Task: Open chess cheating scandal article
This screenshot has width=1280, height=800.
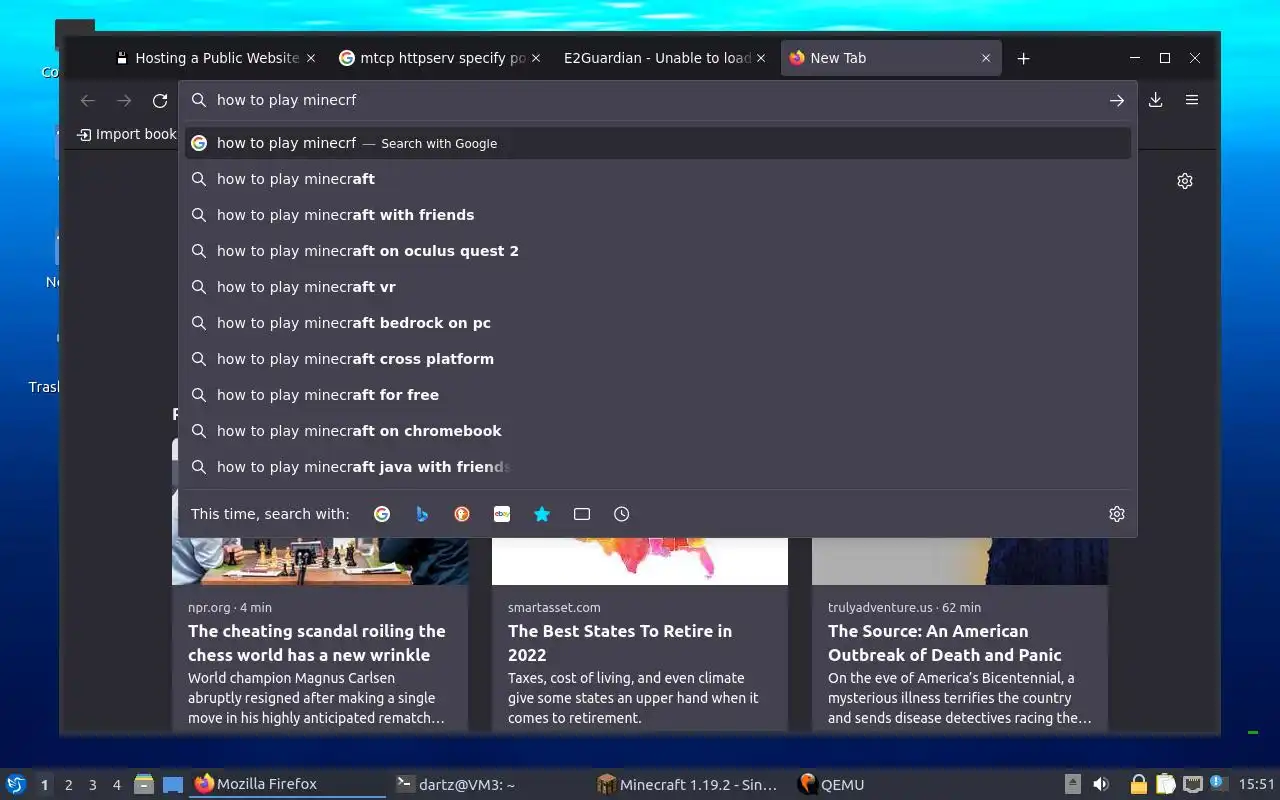Action: (316, 643)
